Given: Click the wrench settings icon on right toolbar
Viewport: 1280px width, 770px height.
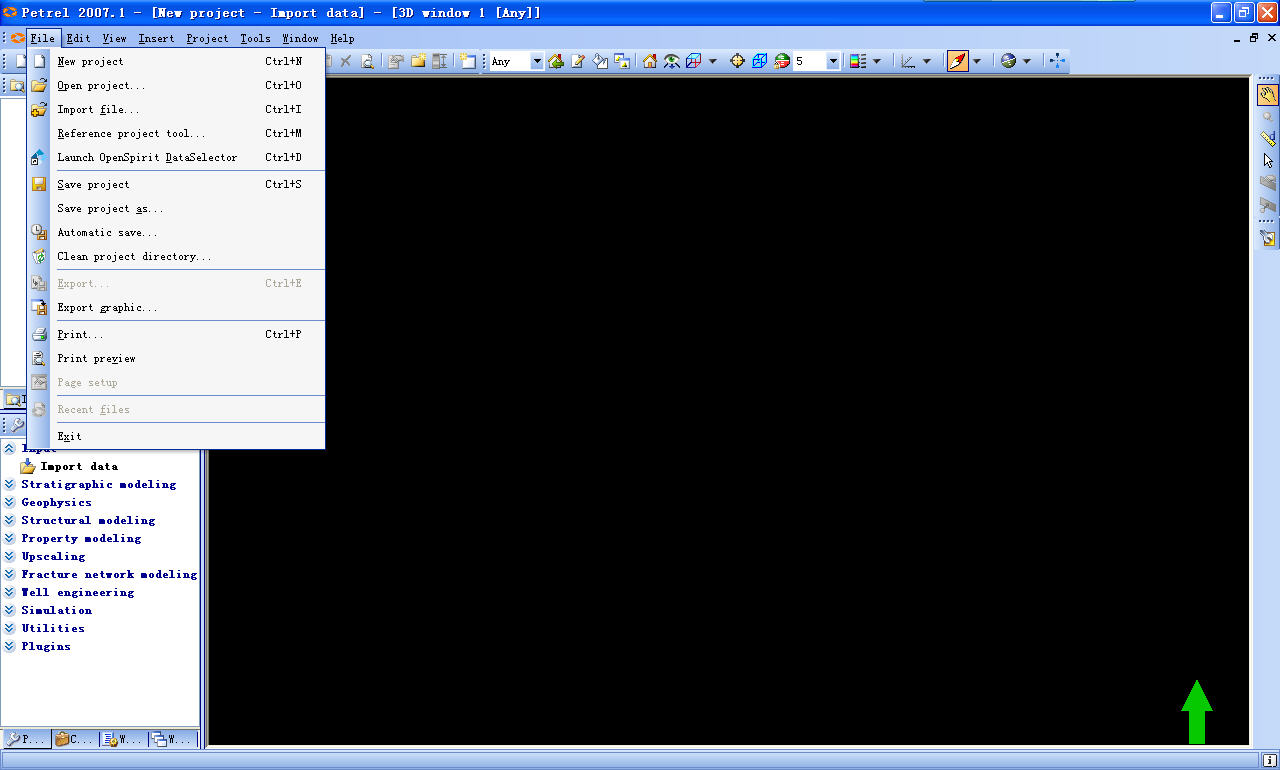Looking at the screenshot, I should (x=1268, y=238).
